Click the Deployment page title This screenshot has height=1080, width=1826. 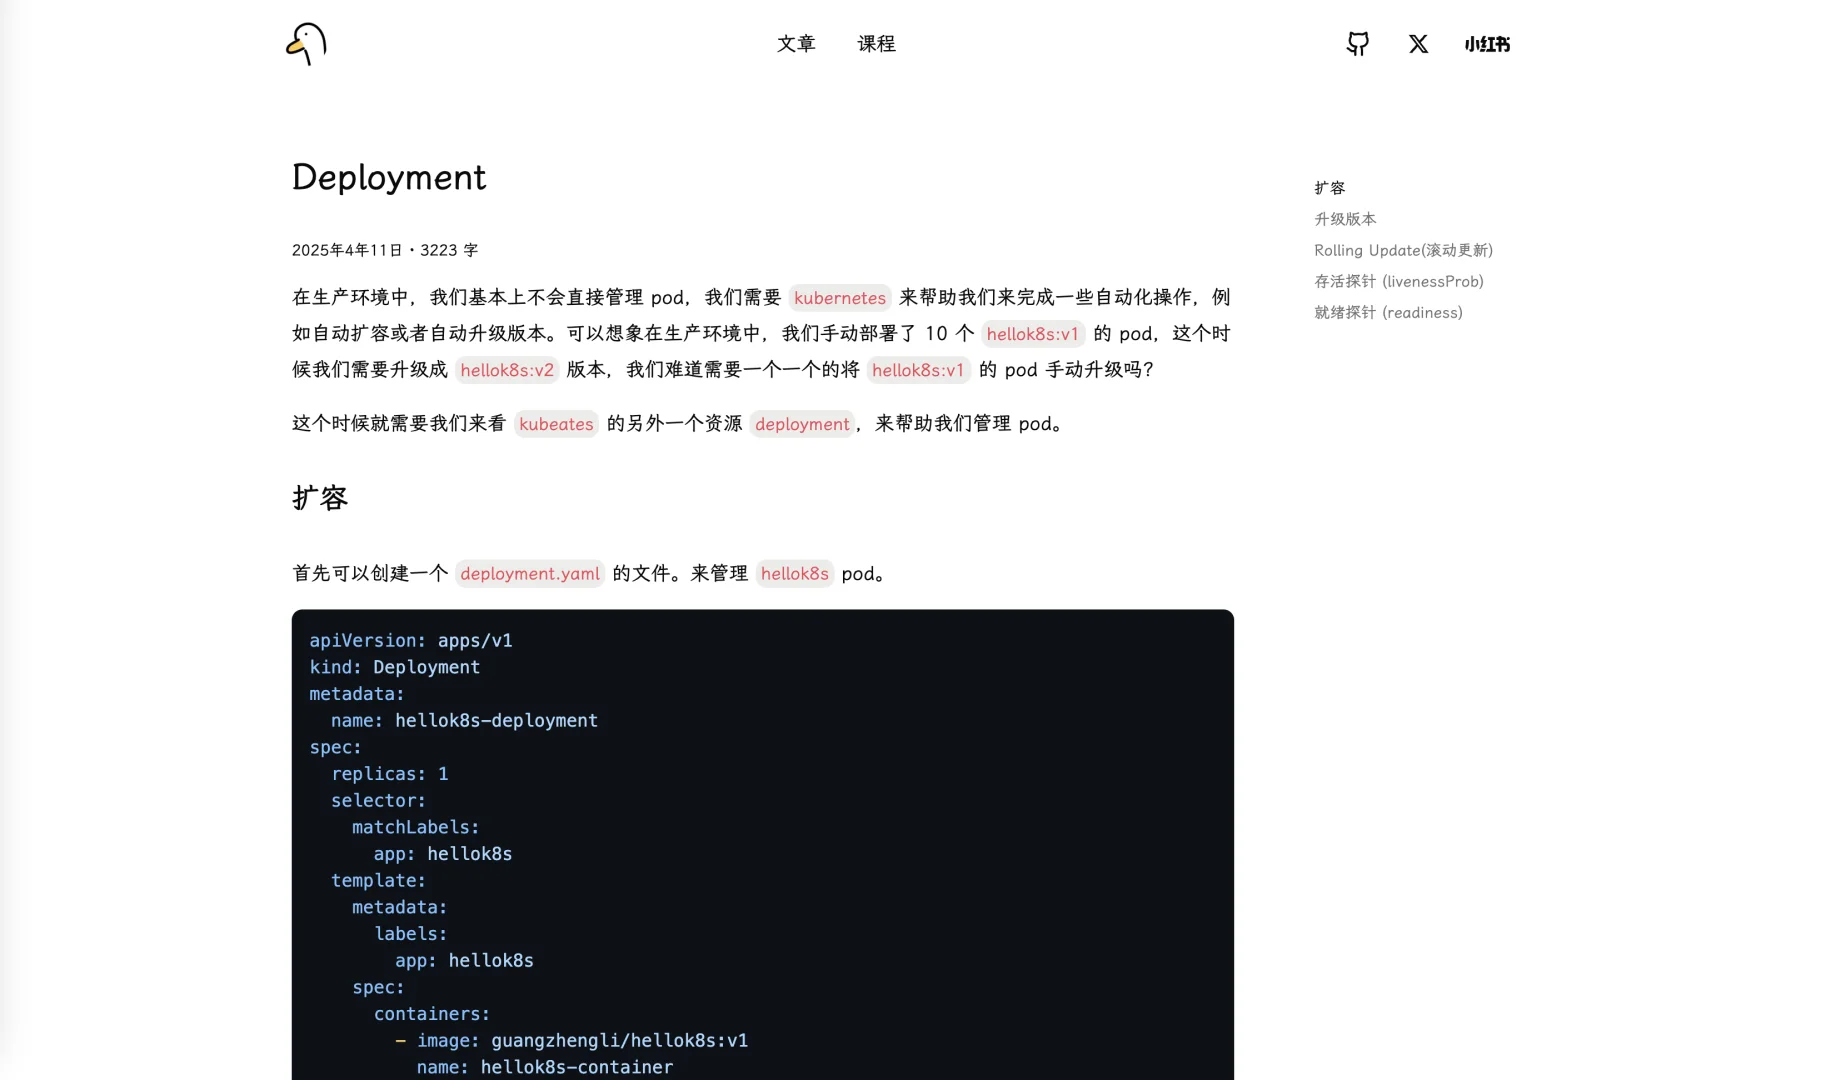[x=388, y=178]
